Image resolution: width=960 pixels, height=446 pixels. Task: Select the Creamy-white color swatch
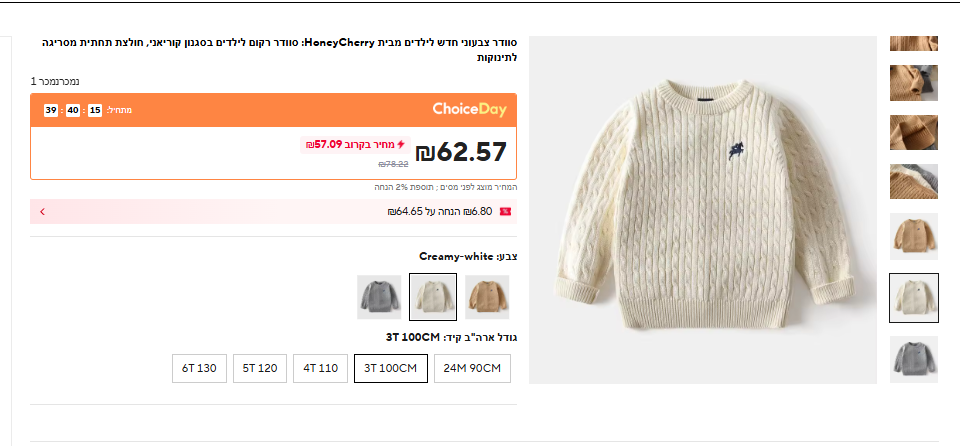pos(433,297)
